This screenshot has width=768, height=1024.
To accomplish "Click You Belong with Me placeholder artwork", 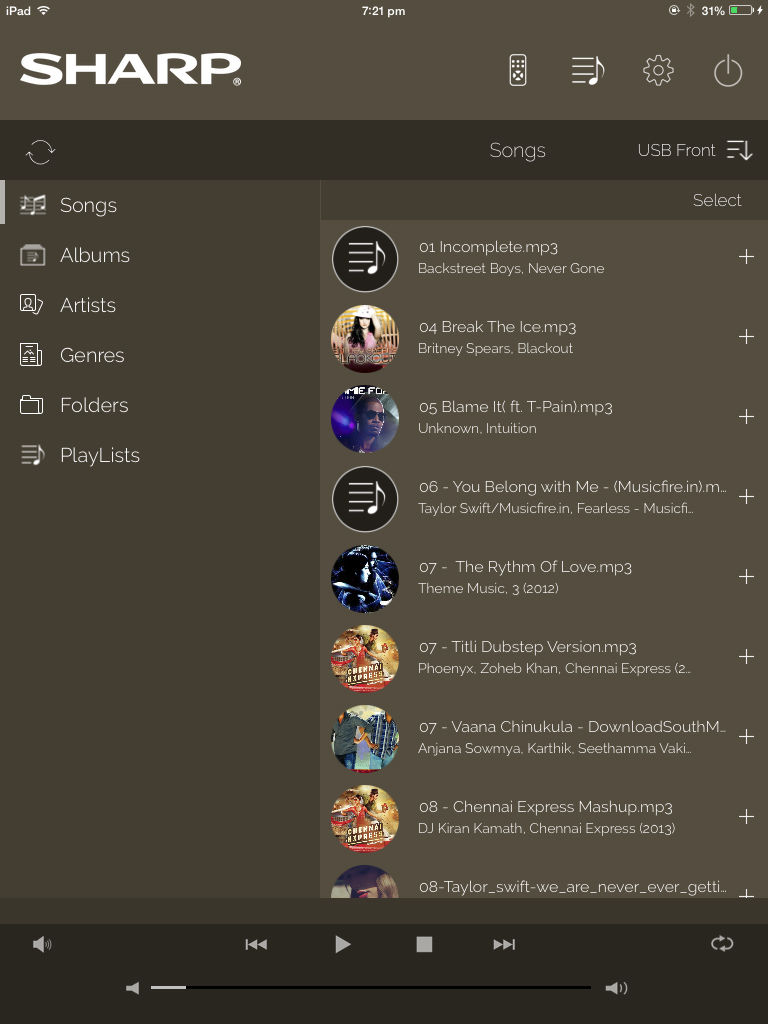I will pyautogui.click(x=365, y=499).
